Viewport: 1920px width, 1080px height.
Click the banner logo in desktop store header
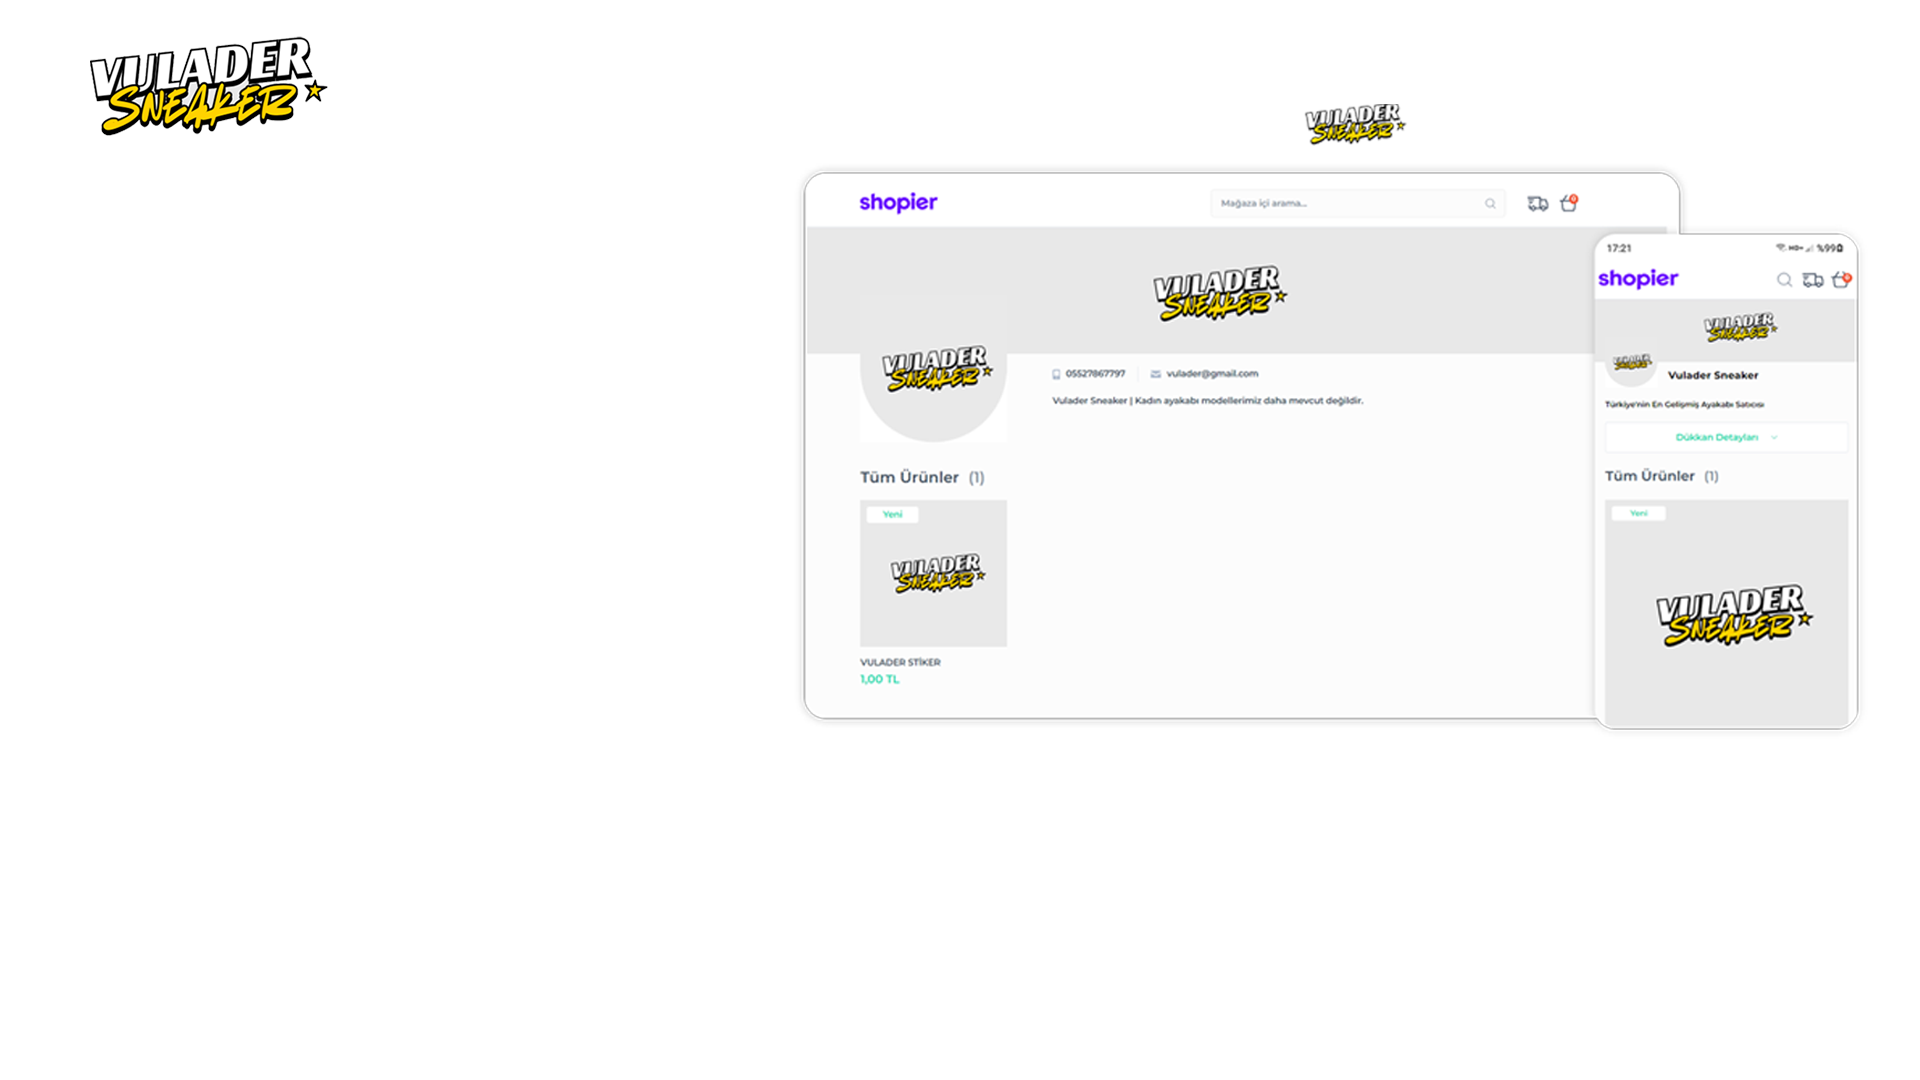coord(1219,293)
